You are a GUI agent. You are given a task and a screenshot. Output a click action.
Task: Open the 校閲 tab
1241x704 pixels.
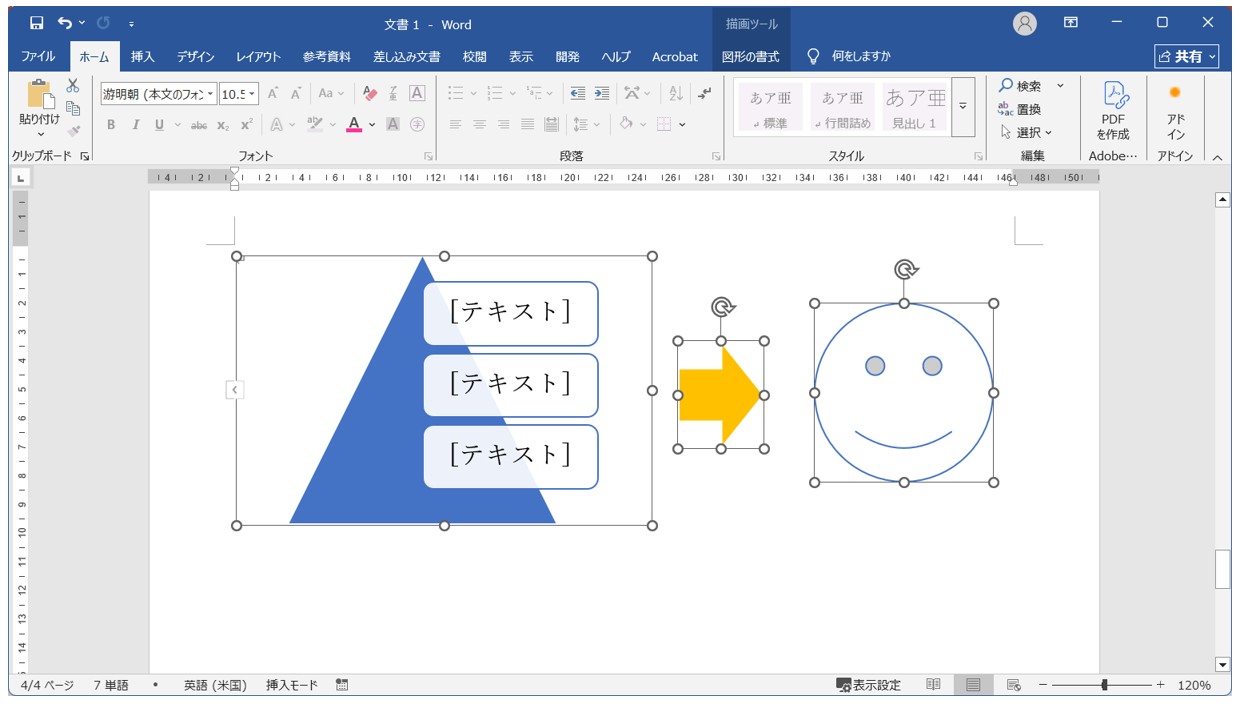474,57
